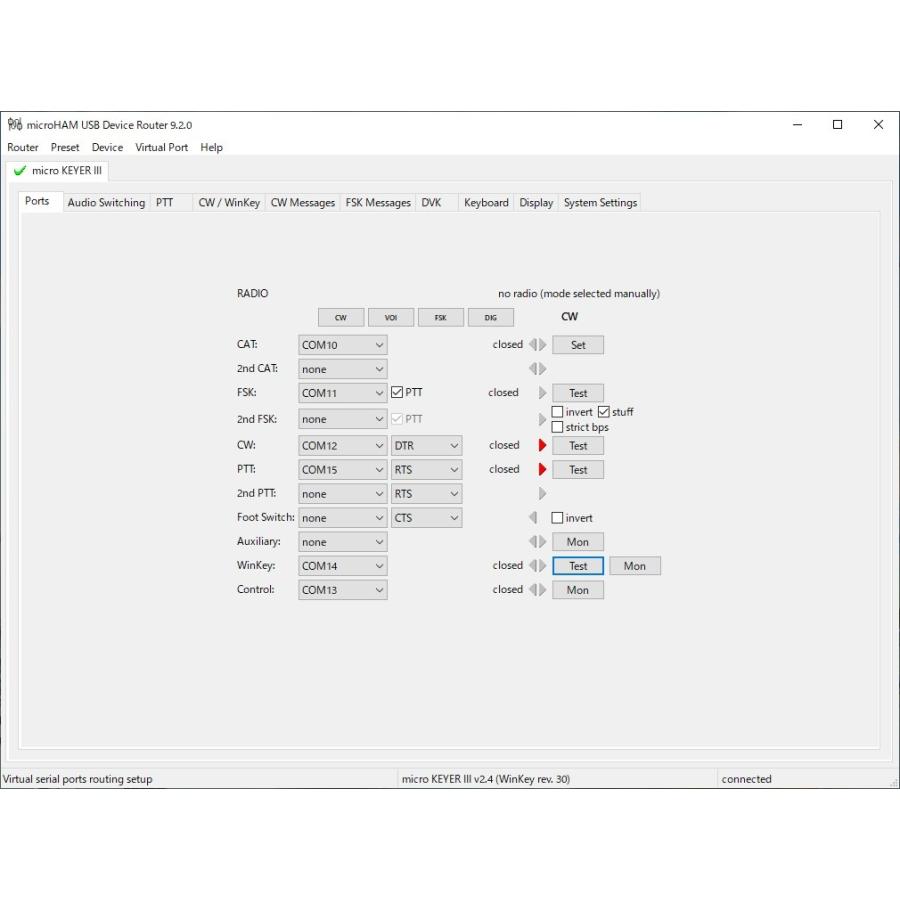The image size is (900, 900).
Task: Select the DIG mode button
Action: [490, 318]
